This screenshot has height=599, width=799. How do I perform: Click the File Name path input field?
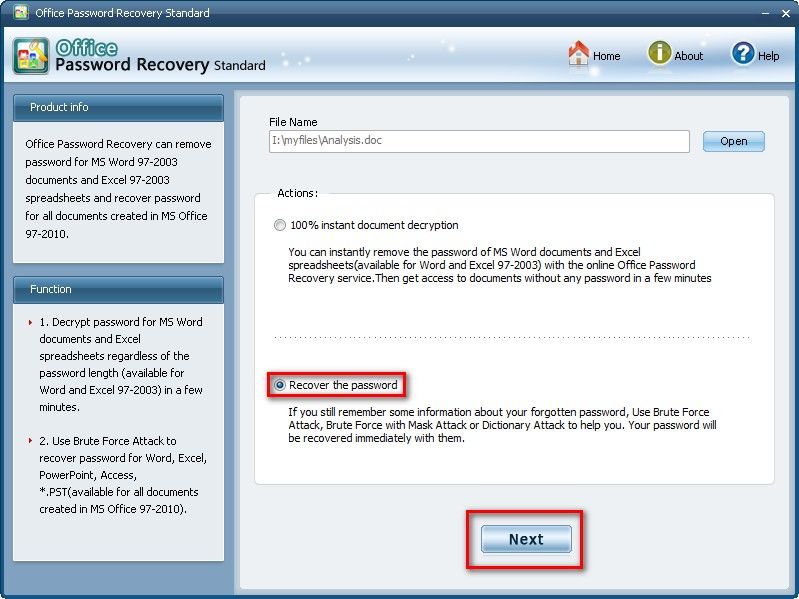[478, 141]
